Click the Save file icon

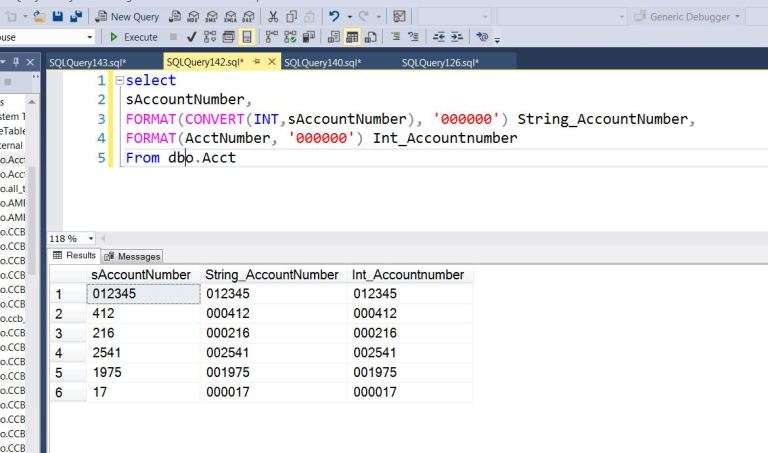tap(57, 16)
